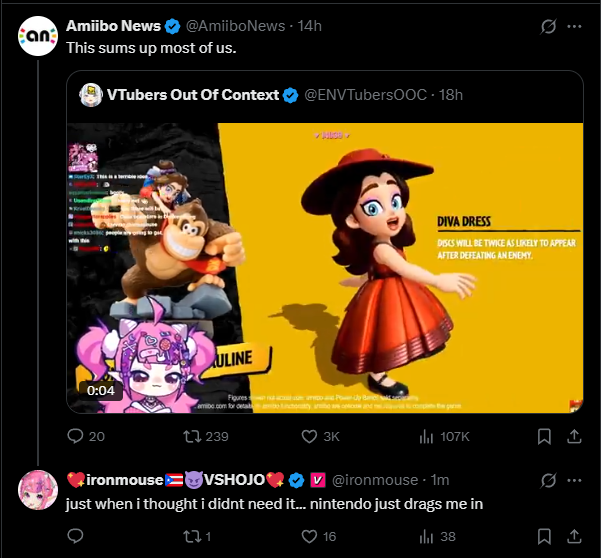Share the Amiibo News tweet

575,436
